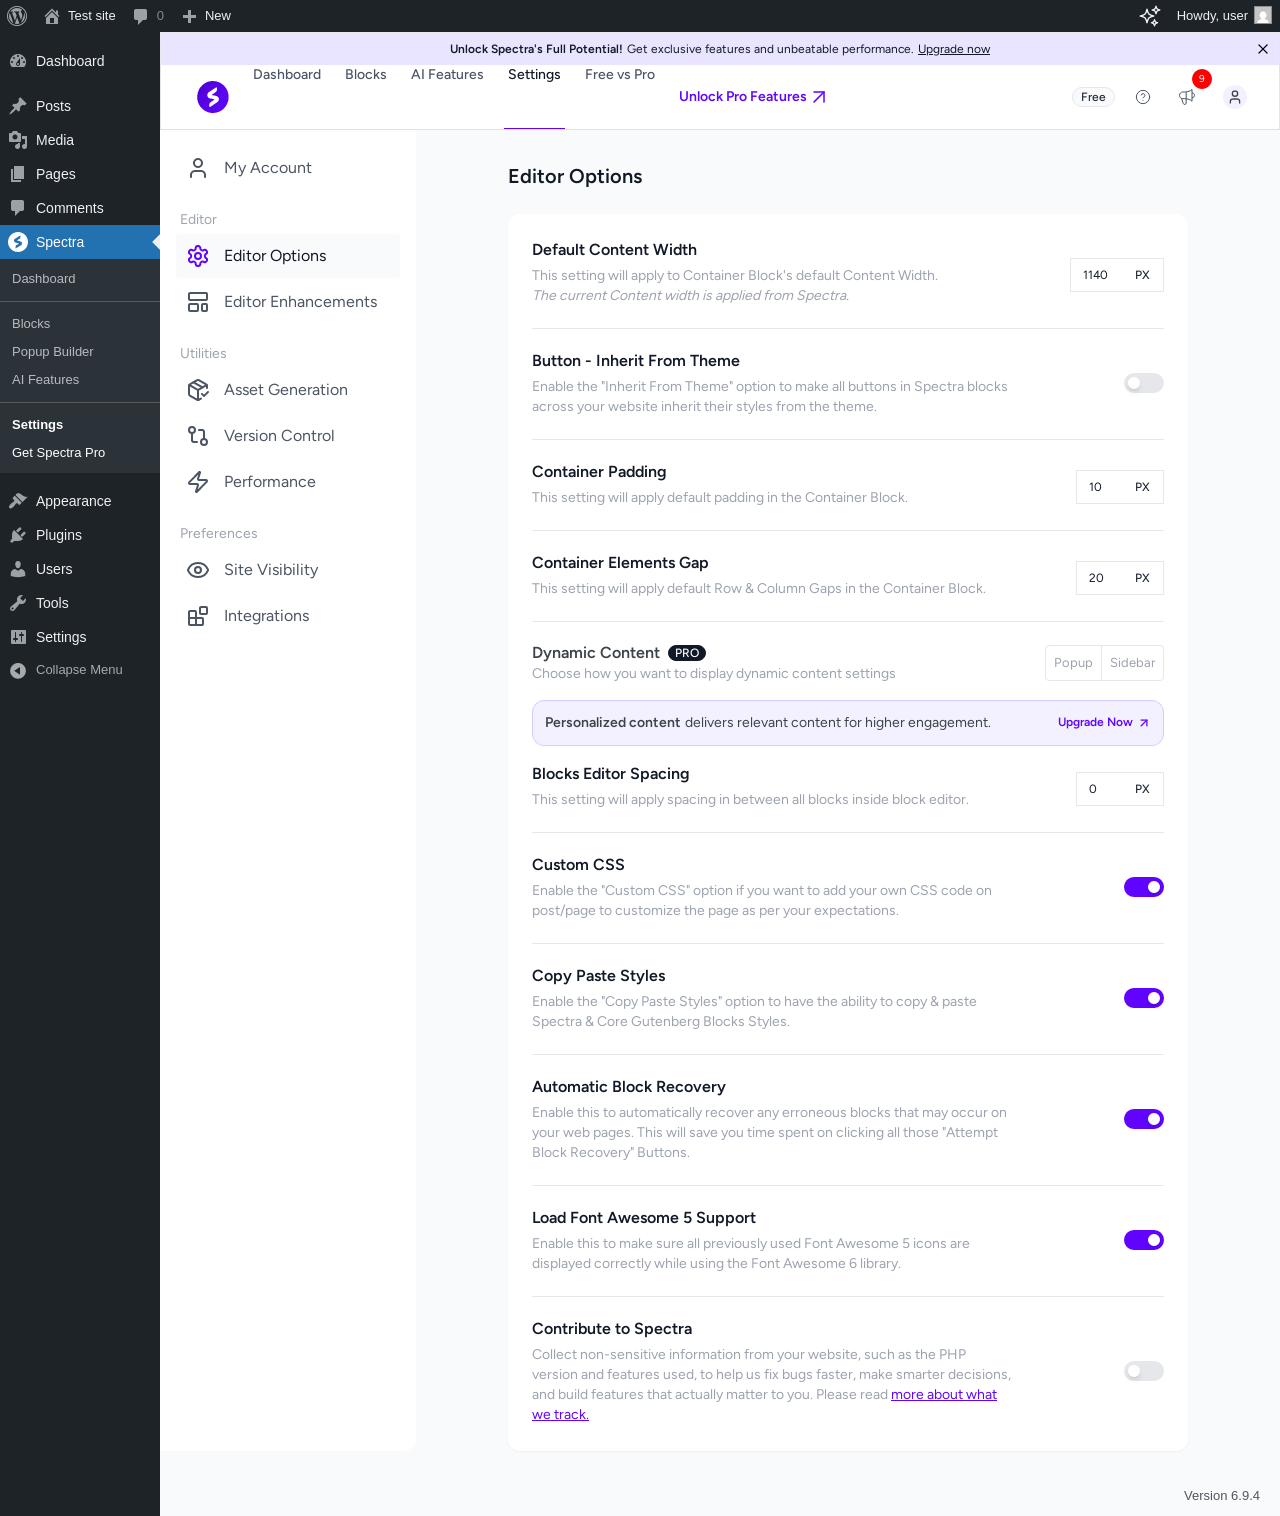Open the Performance settings section
This screenshot has width=1280, height=1516.
[269, 482]
